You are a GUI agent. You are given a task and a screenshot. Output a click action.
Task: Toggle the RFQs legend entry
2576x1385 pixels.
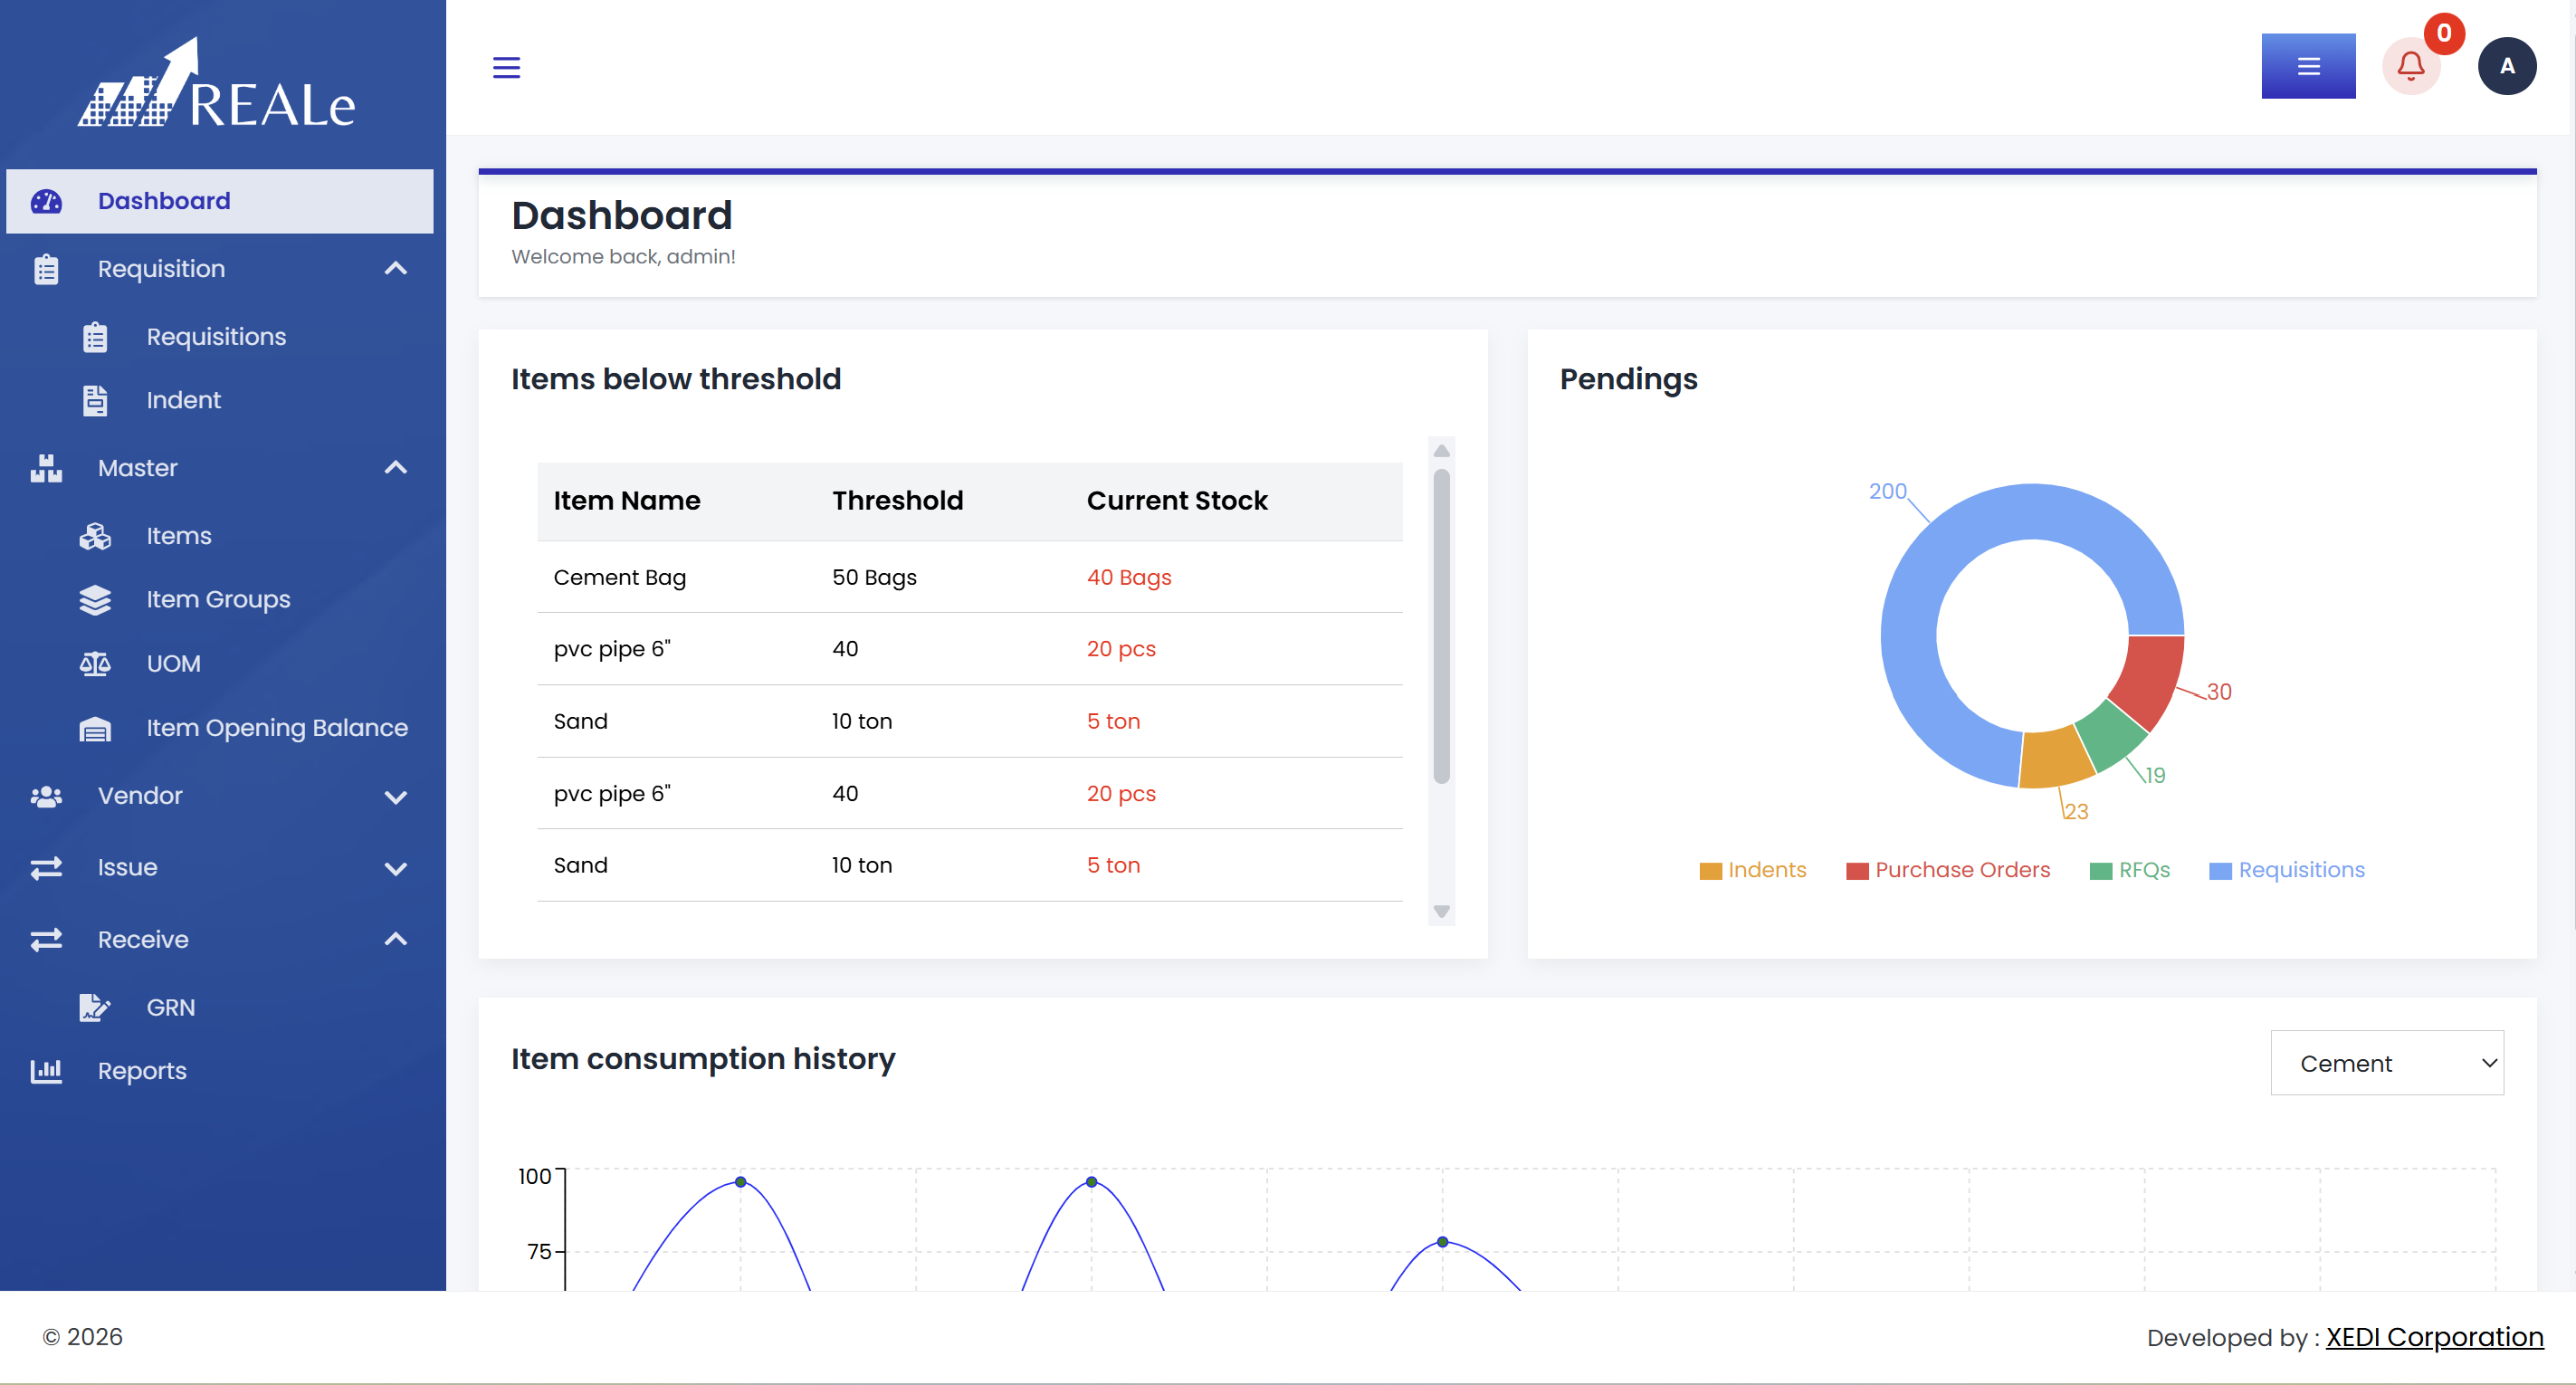pos(2129,870)
